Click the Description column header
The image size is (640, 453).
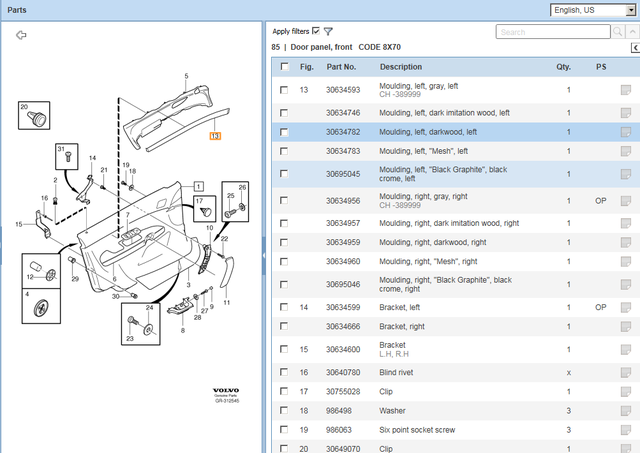(400, 67)
